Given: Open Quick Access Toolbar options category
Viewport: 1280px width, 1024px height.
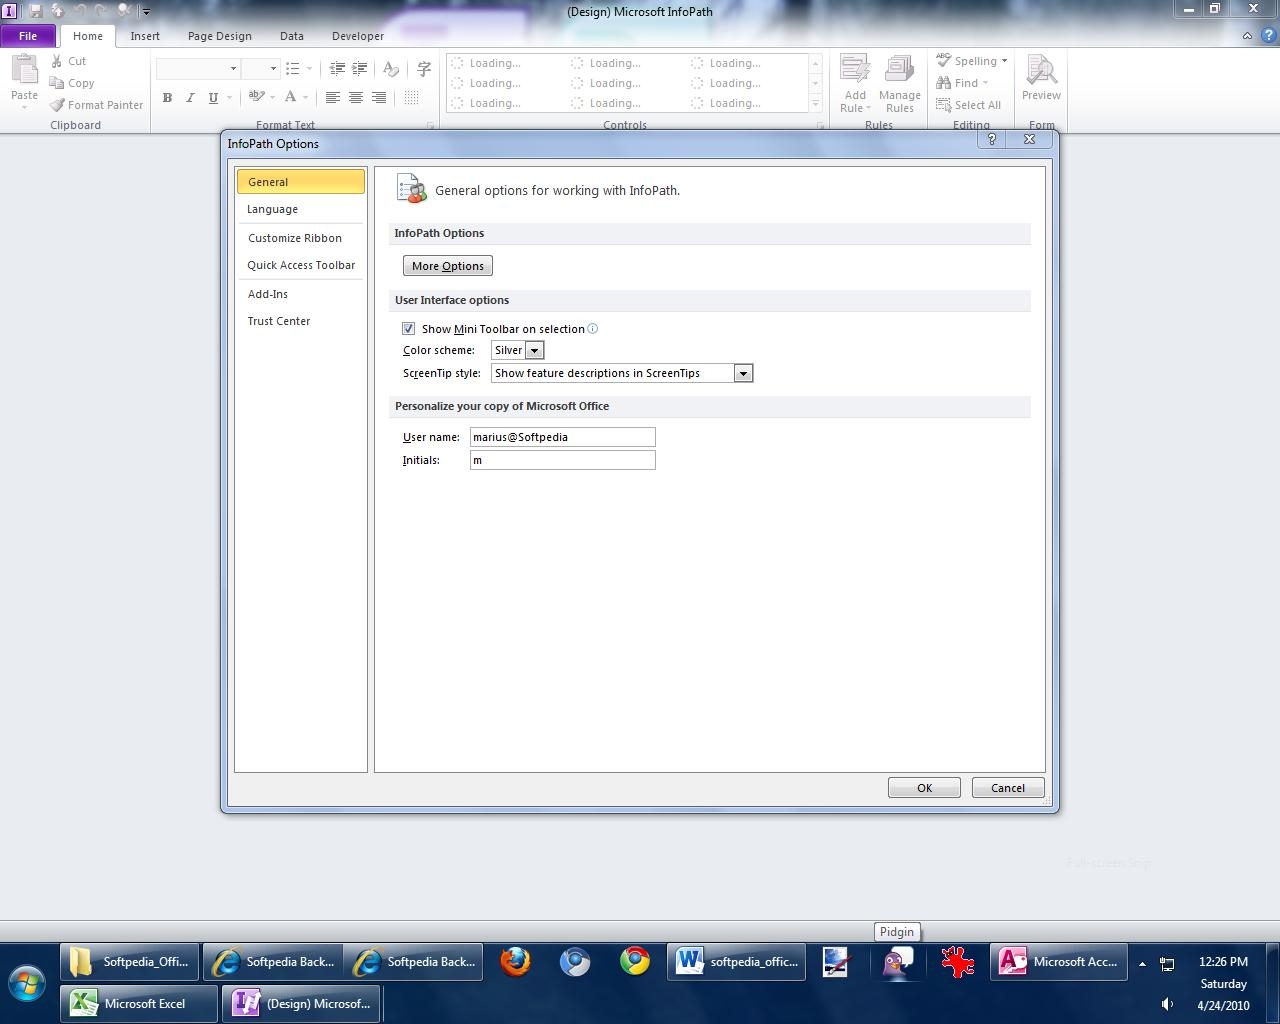Looking at the screenshot, I should pyautogui.click(x=301, y=265).
